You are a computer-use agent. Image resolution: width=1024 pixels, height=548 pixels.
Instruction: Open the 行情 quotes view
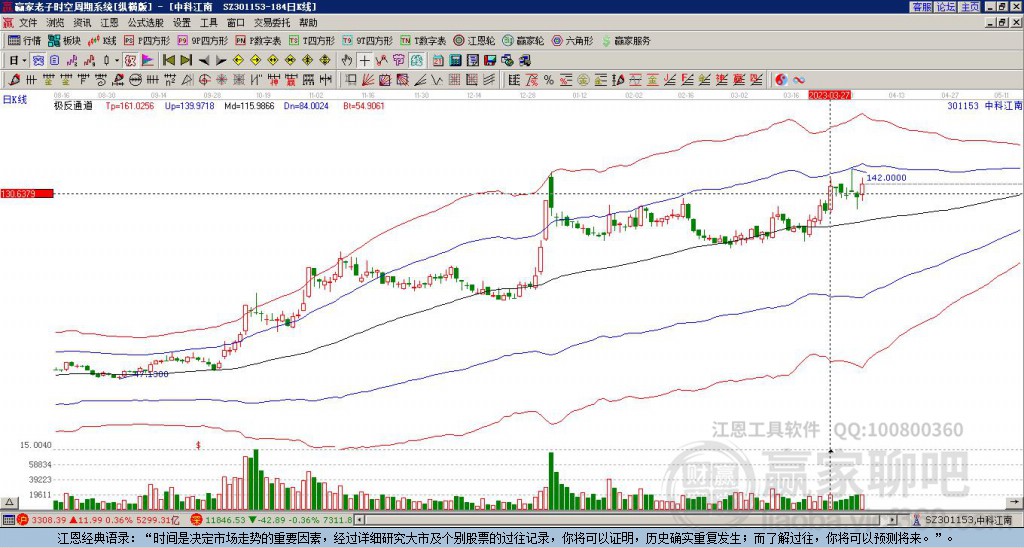pyautogui.click(x=24, y=40)
